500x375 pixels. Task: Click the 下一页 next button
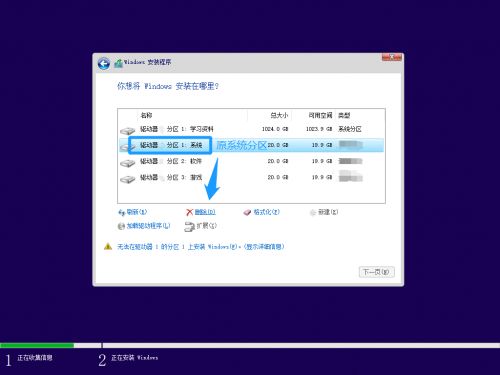click(x=377, y=272)
